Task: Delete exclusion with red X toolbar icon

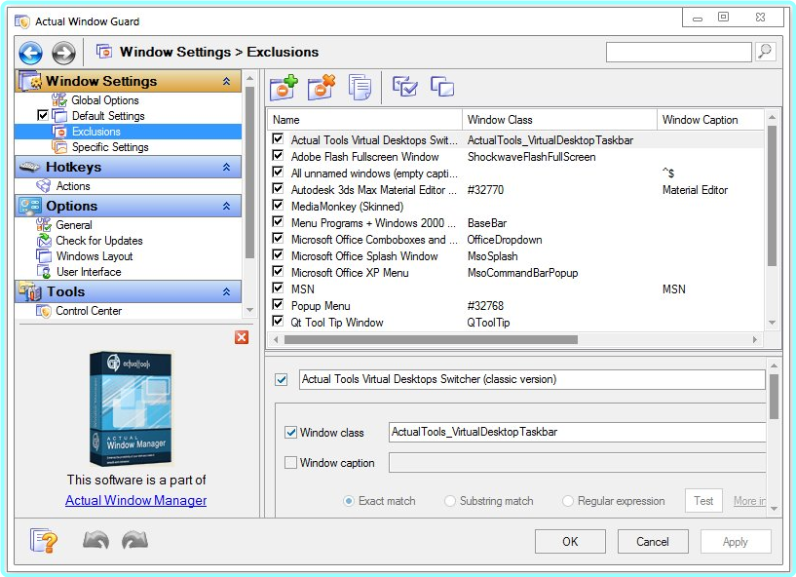Action: [321, 87]
